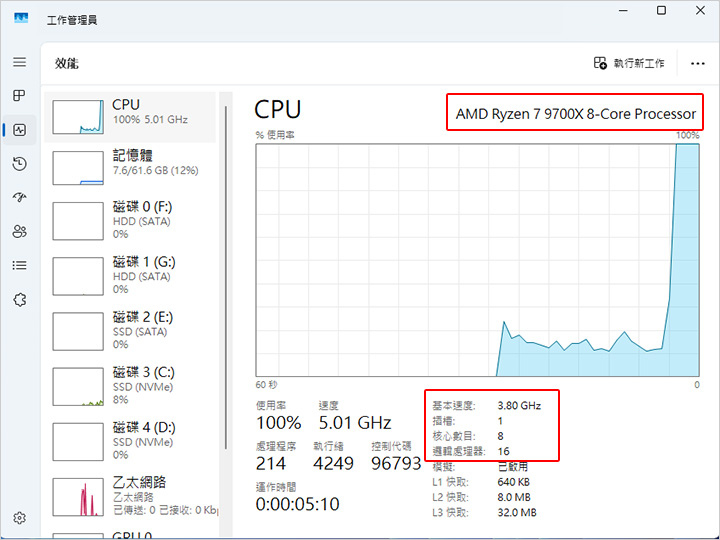Click the 5.01 GHz speed value
The image size is (720, 540).
tap(355, 423)
